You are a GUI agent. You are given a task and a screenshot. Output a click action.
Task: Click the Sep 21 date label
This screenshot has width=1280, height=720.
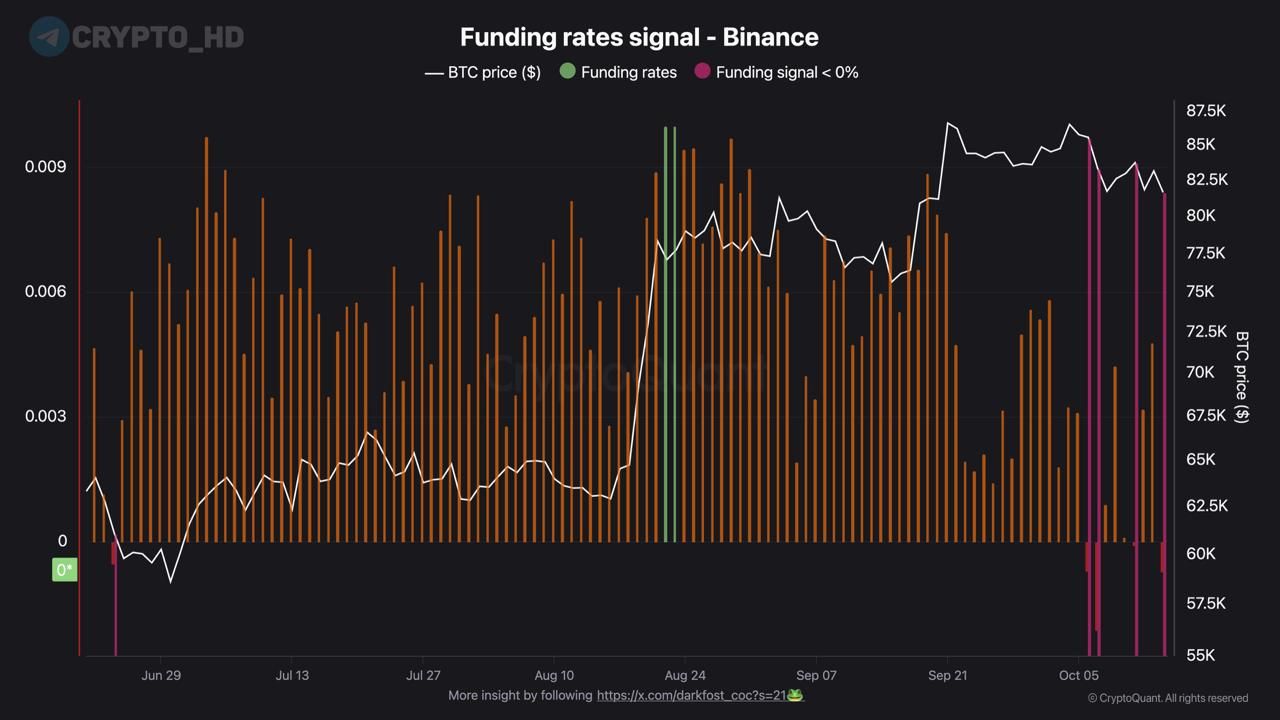pyautogui.click(x=947, y=675)
